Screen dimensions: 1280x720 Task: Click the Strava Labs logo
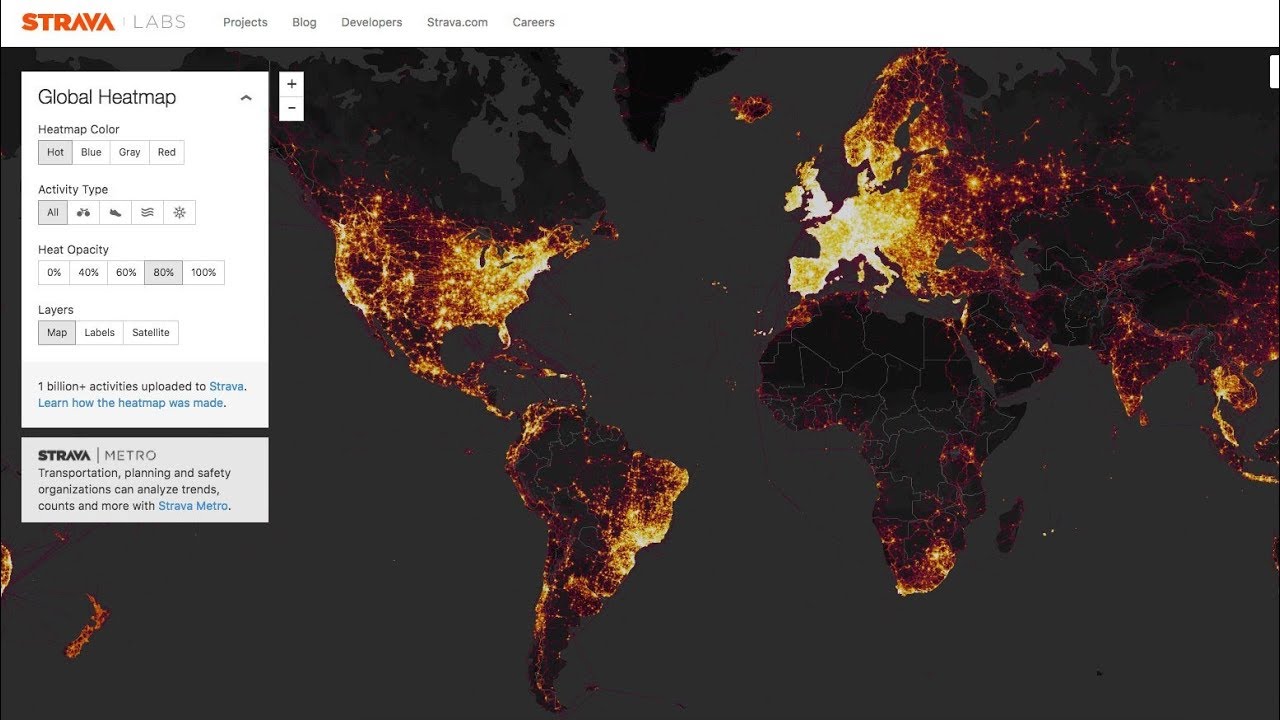pos(103,22)
